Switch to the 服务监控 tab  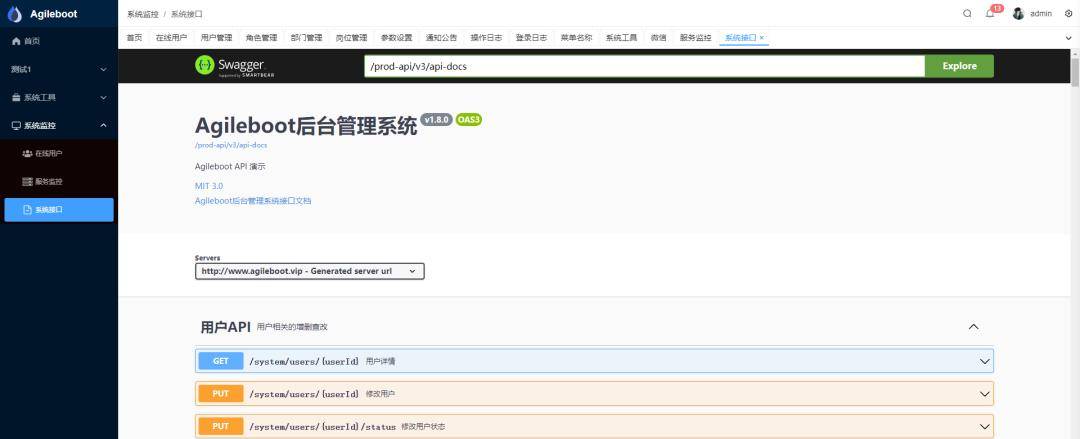(695, 38)
